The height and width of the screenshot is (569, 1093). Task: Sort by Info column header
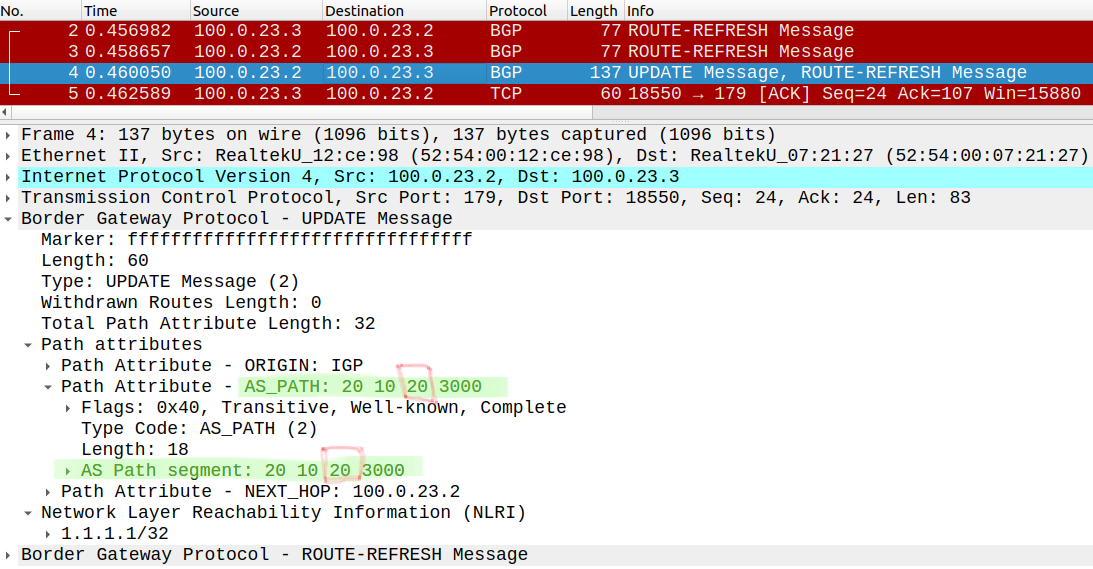(x=857, y=10)
